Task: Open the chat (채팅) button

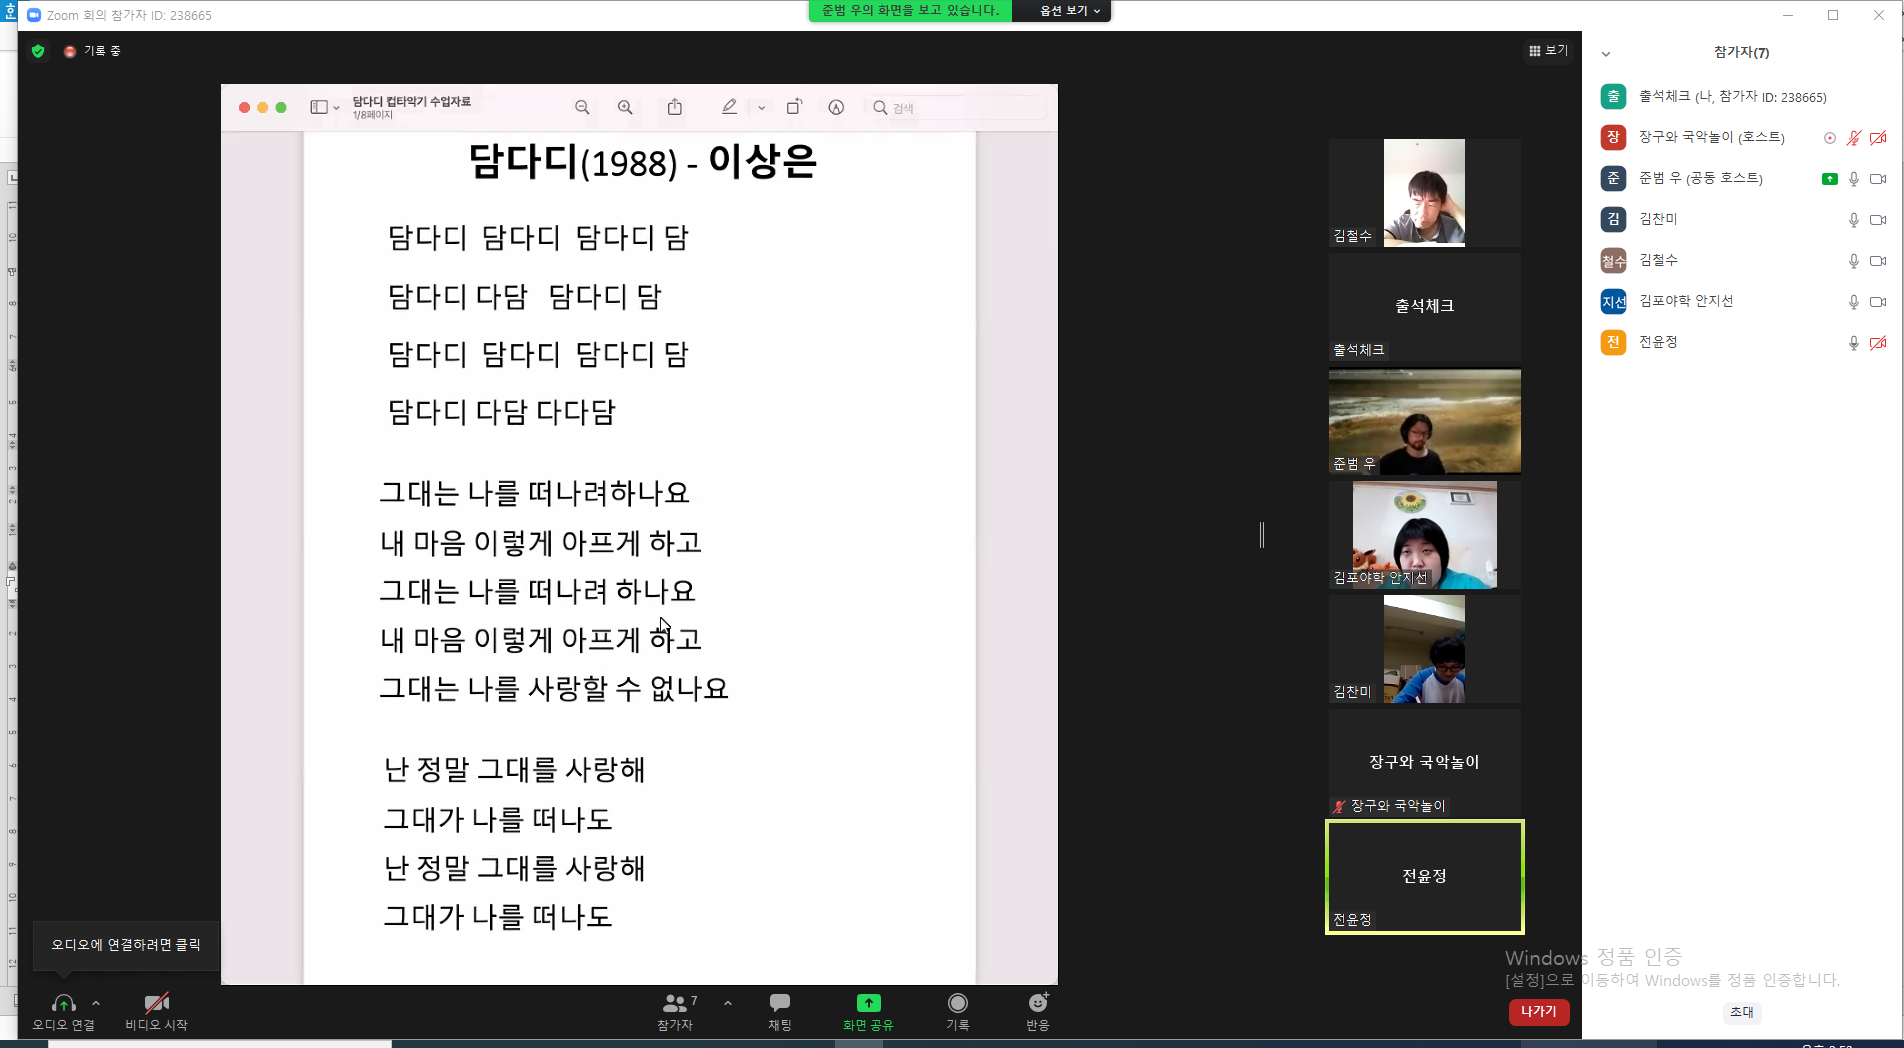Action: click(780, 1011)
